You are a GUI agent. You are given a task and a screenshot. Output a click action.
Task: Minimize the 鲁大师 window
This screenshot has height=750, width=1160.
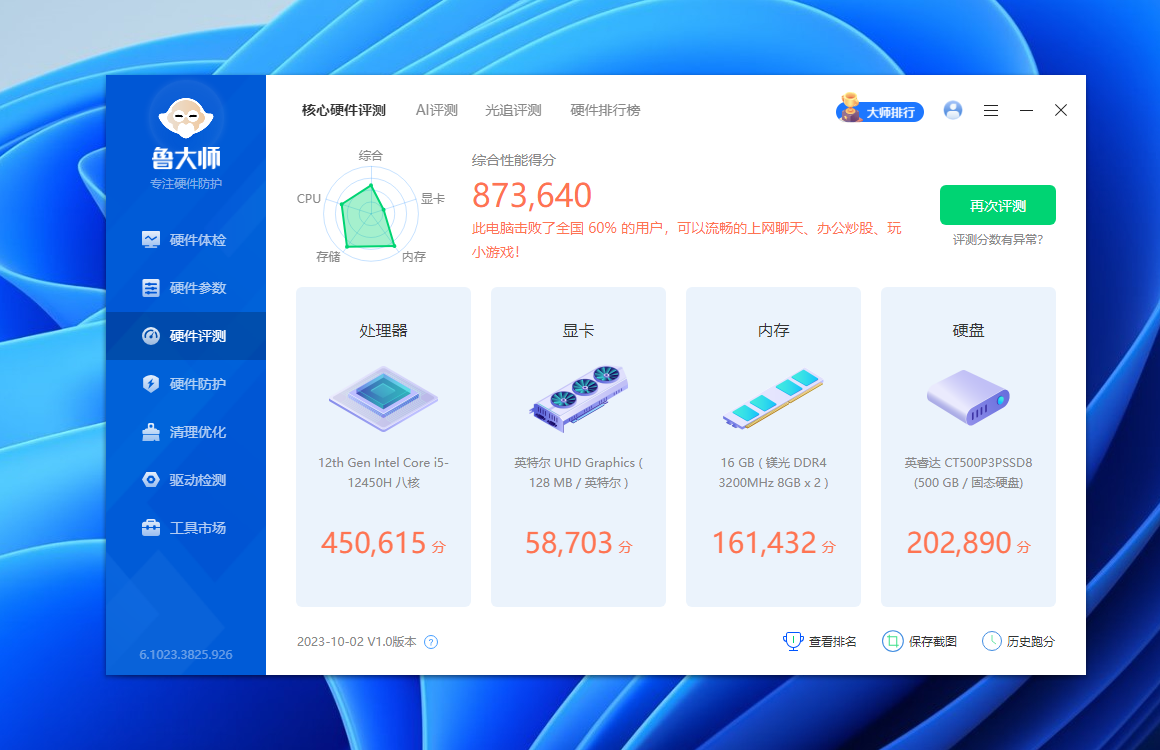[1026, 110]
